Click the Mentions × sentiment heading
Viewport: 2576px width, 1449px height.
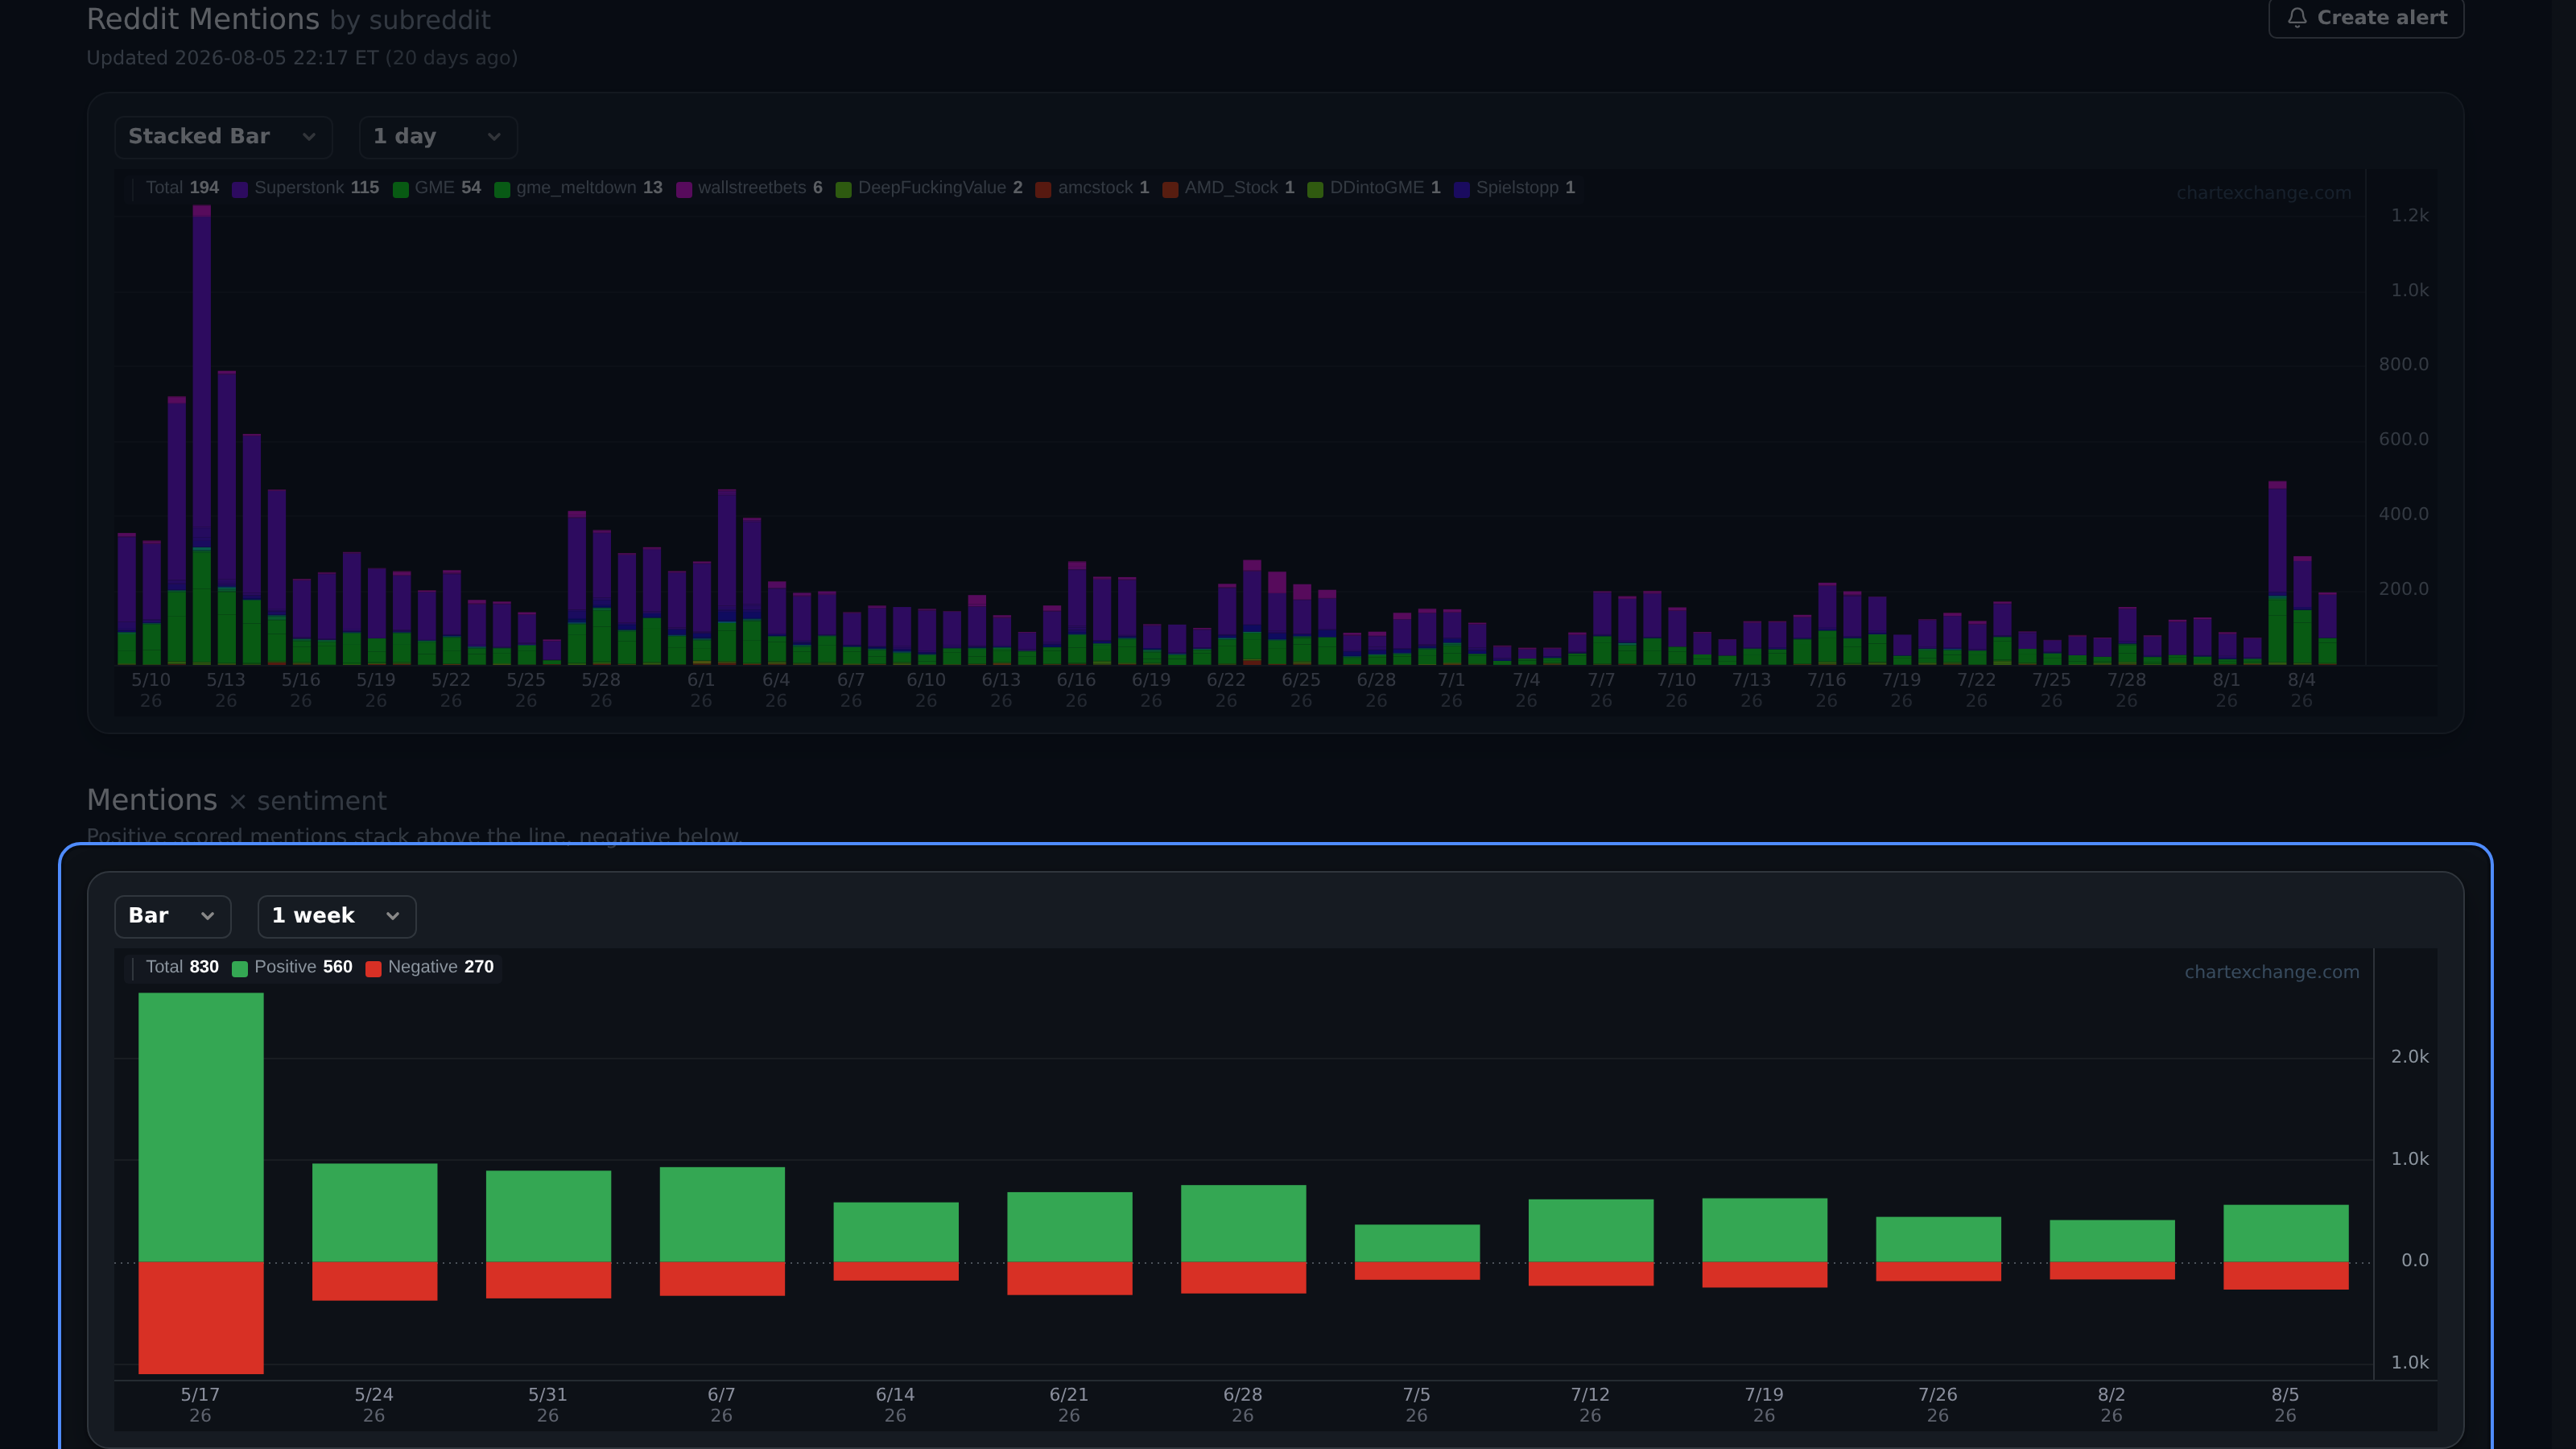tap(236, 800)
